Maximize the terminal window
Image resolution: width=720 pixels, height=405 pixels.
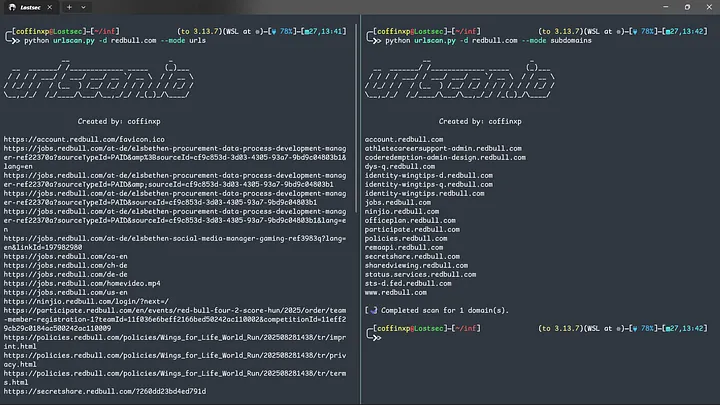(x=687, y=7)
